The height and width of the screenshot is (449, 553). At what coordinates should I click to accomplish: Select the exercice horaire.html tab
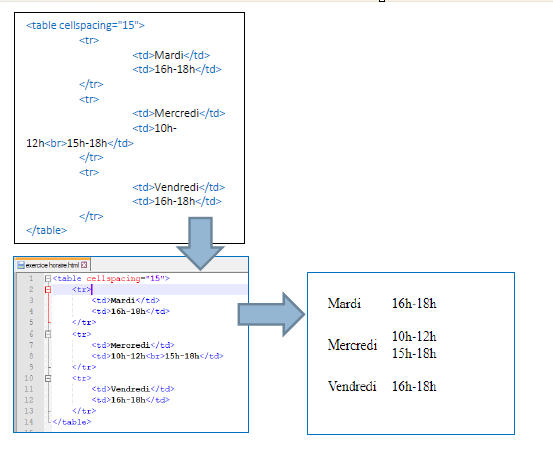pos(53,265)
